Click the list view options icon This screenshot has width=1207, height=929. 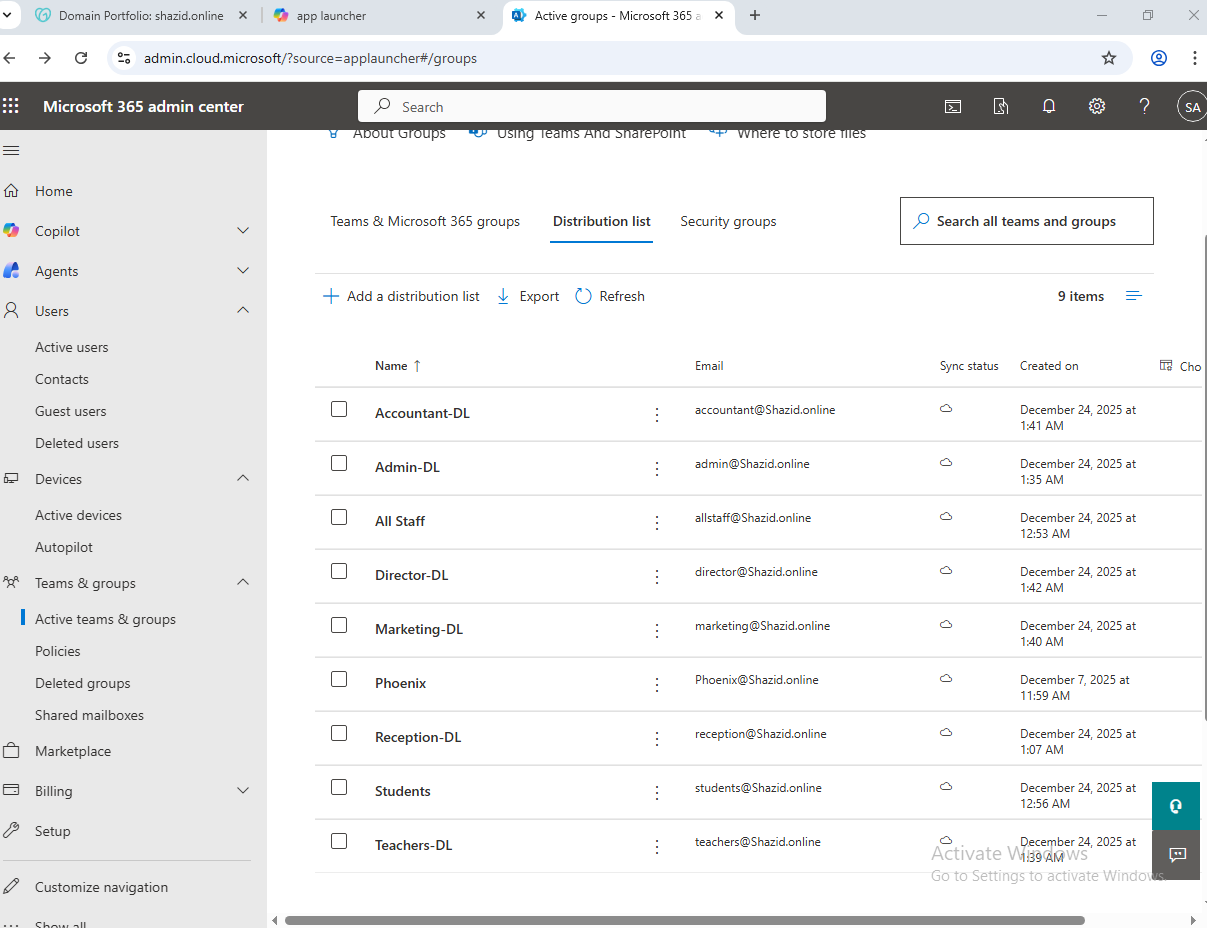[1134, 296]
